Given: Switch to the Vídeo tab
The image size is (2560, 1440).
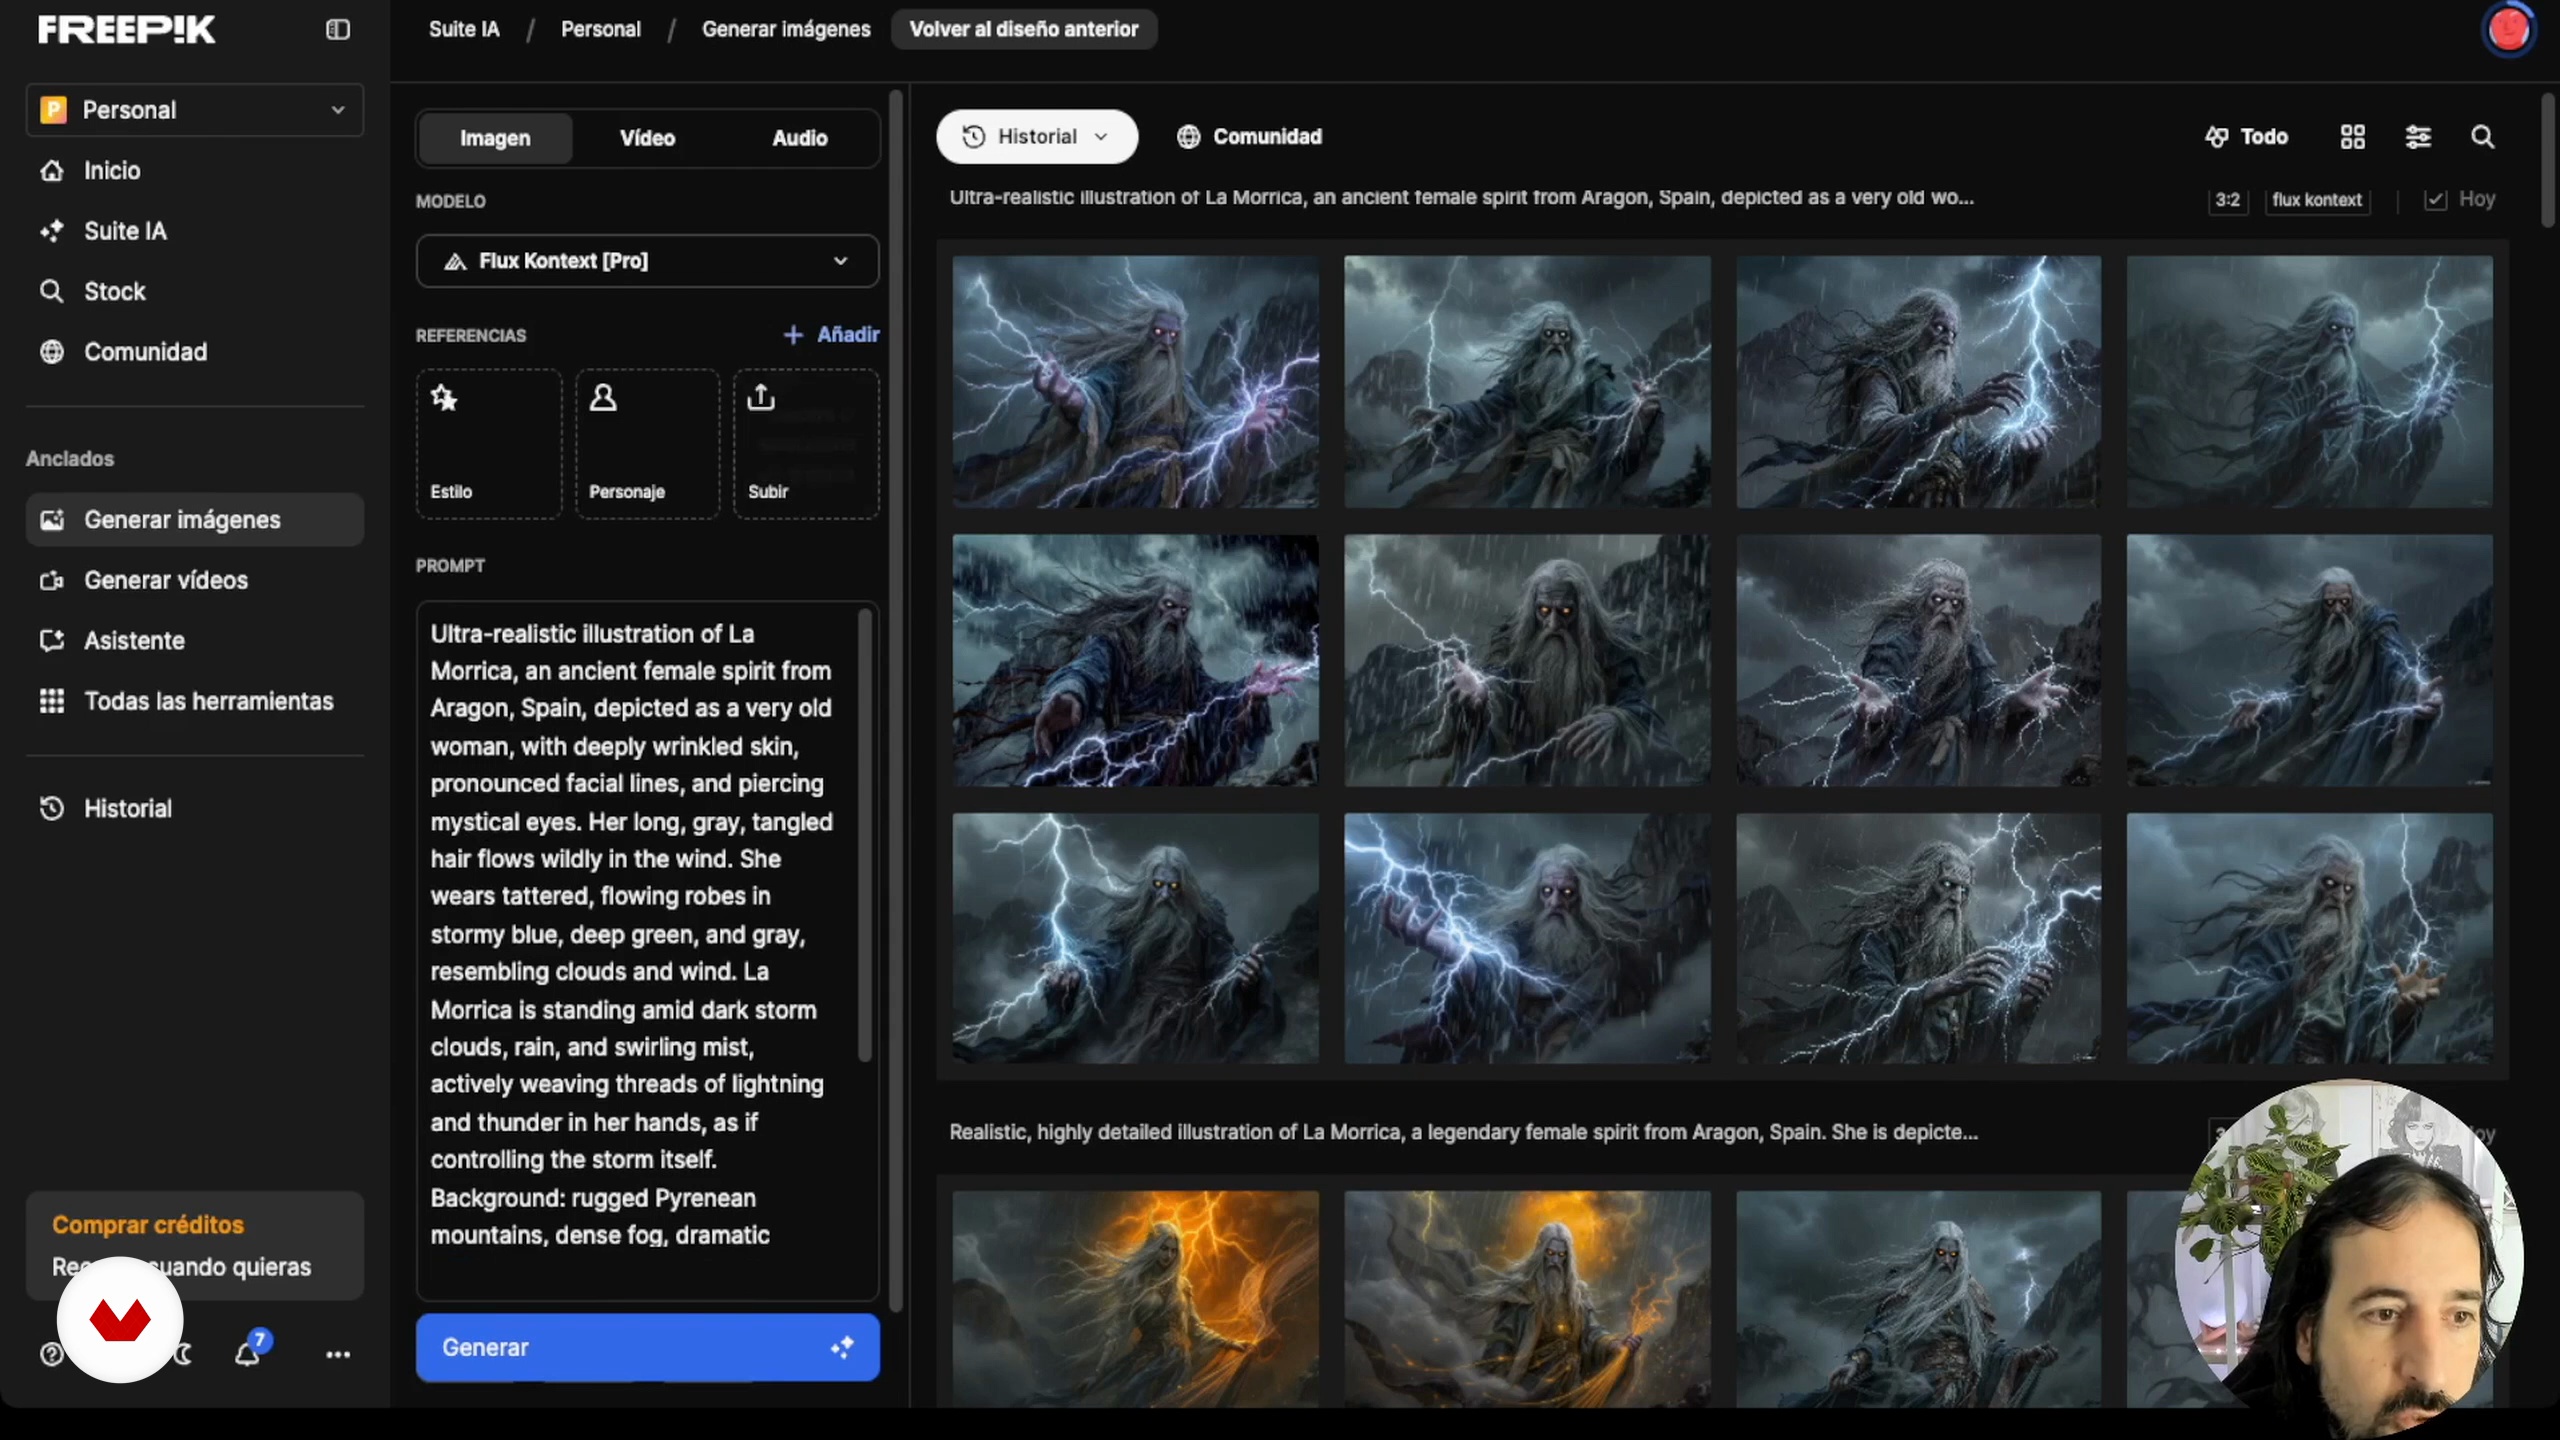Looking at the screenshot, I should pyautogui.click(x=647, y=138).
